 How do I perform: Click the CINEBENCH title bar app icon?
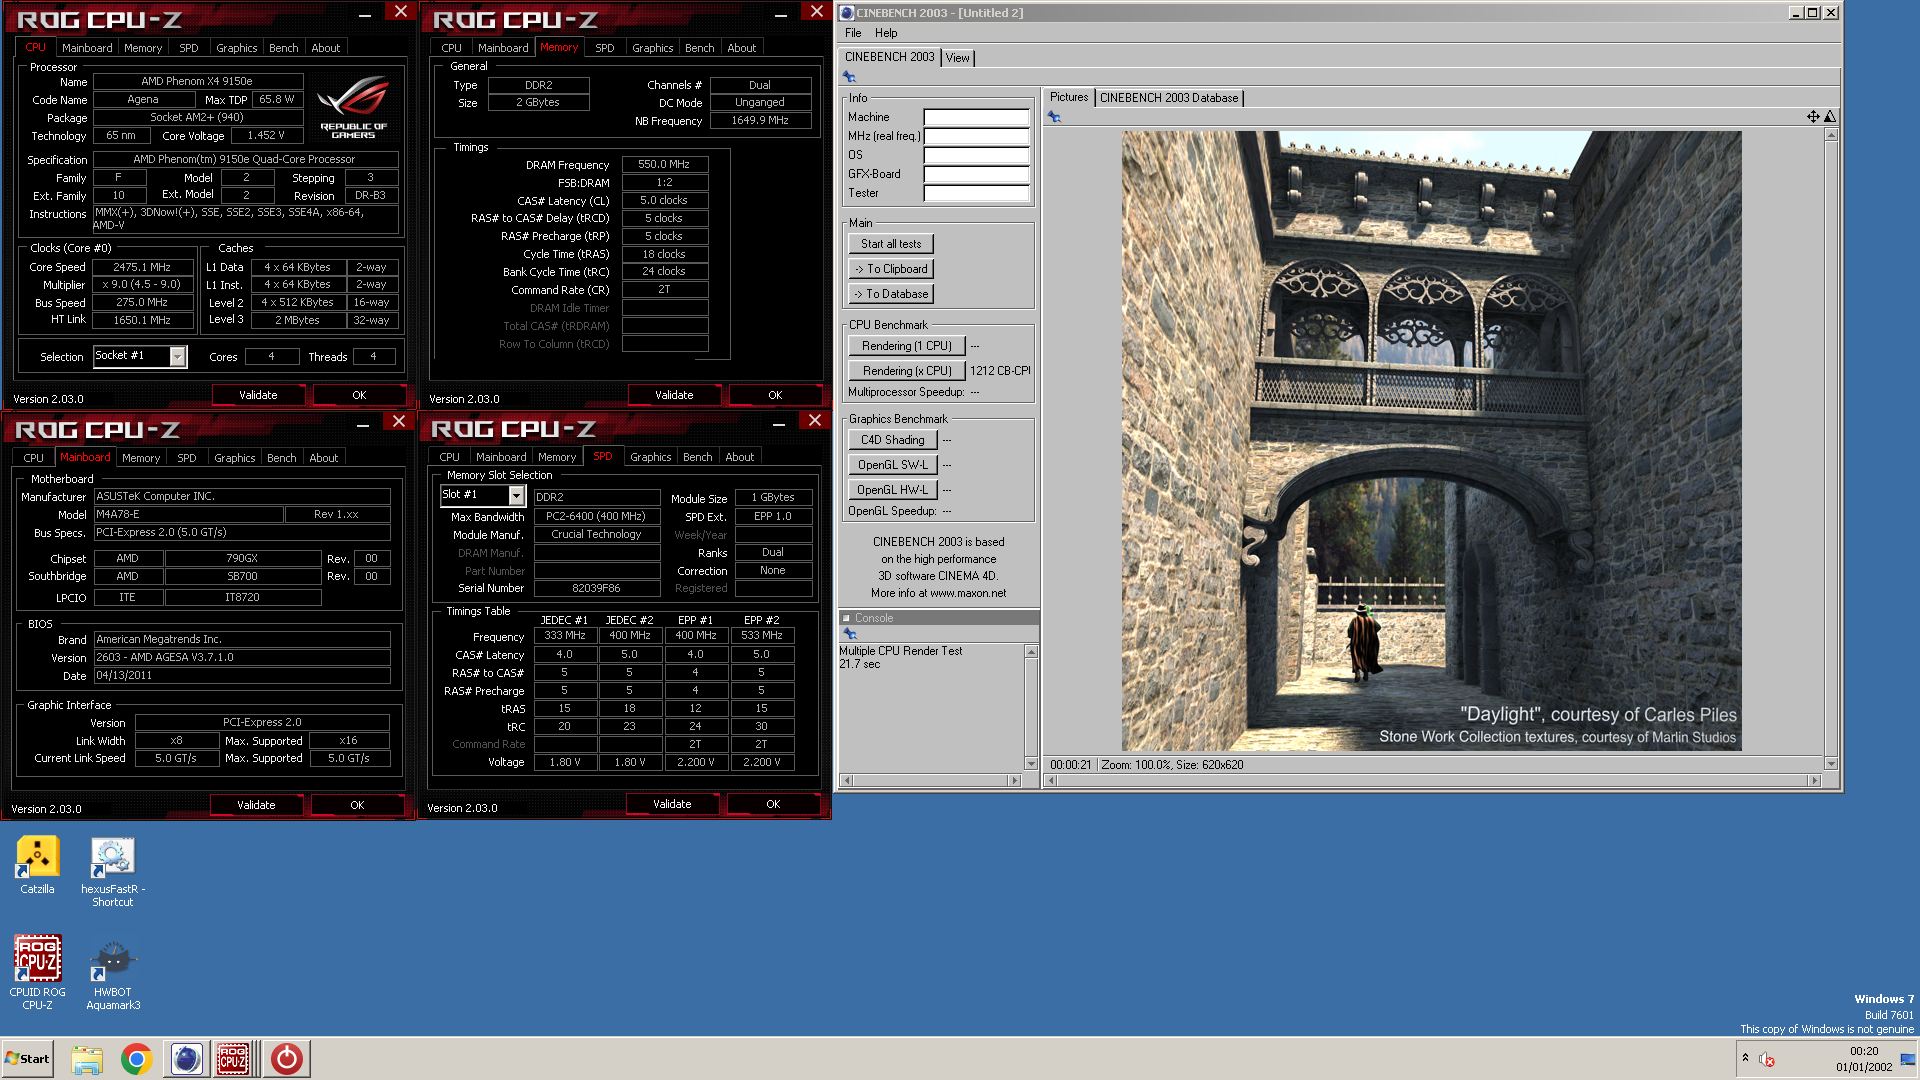tap(847, 13)
